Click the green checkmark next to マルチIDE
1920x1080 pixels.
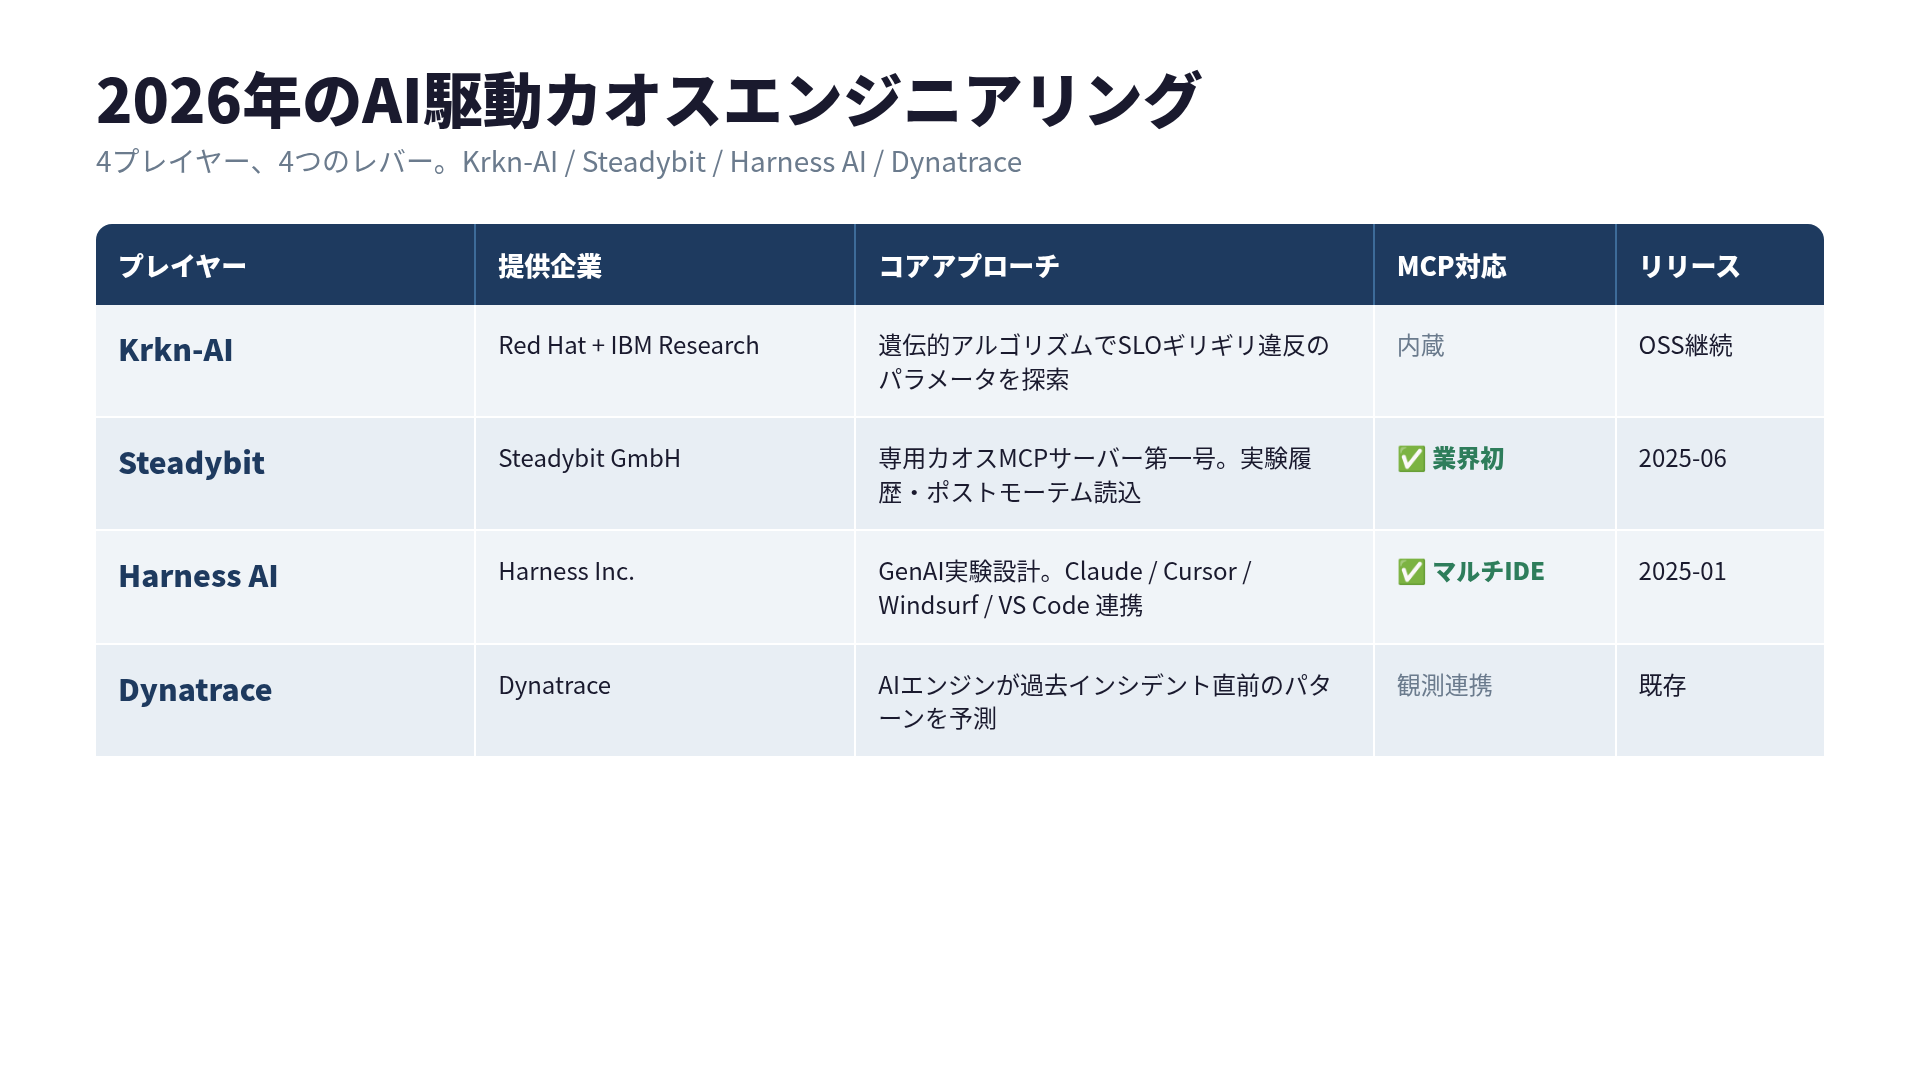1411,572
